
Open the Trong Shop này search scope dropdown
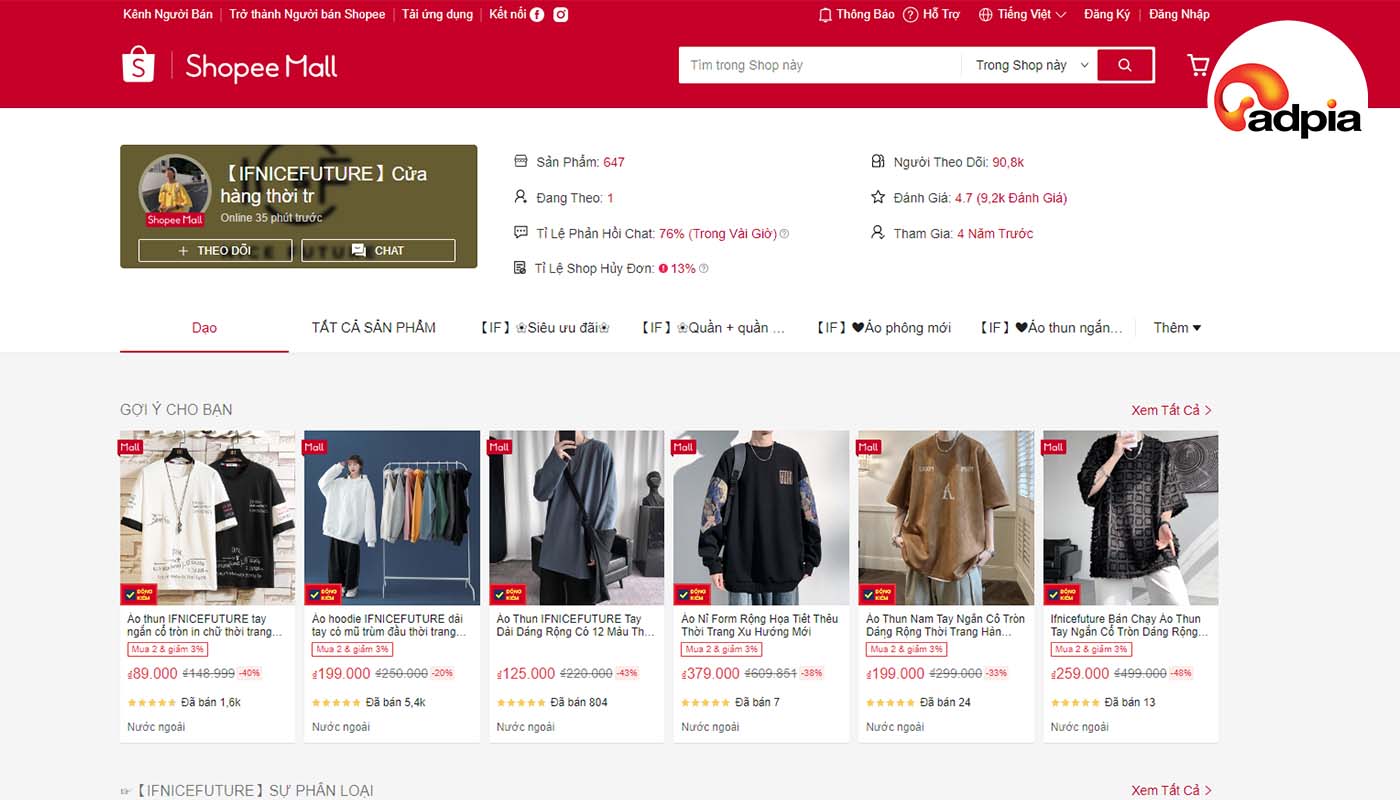coord(1032,65)
